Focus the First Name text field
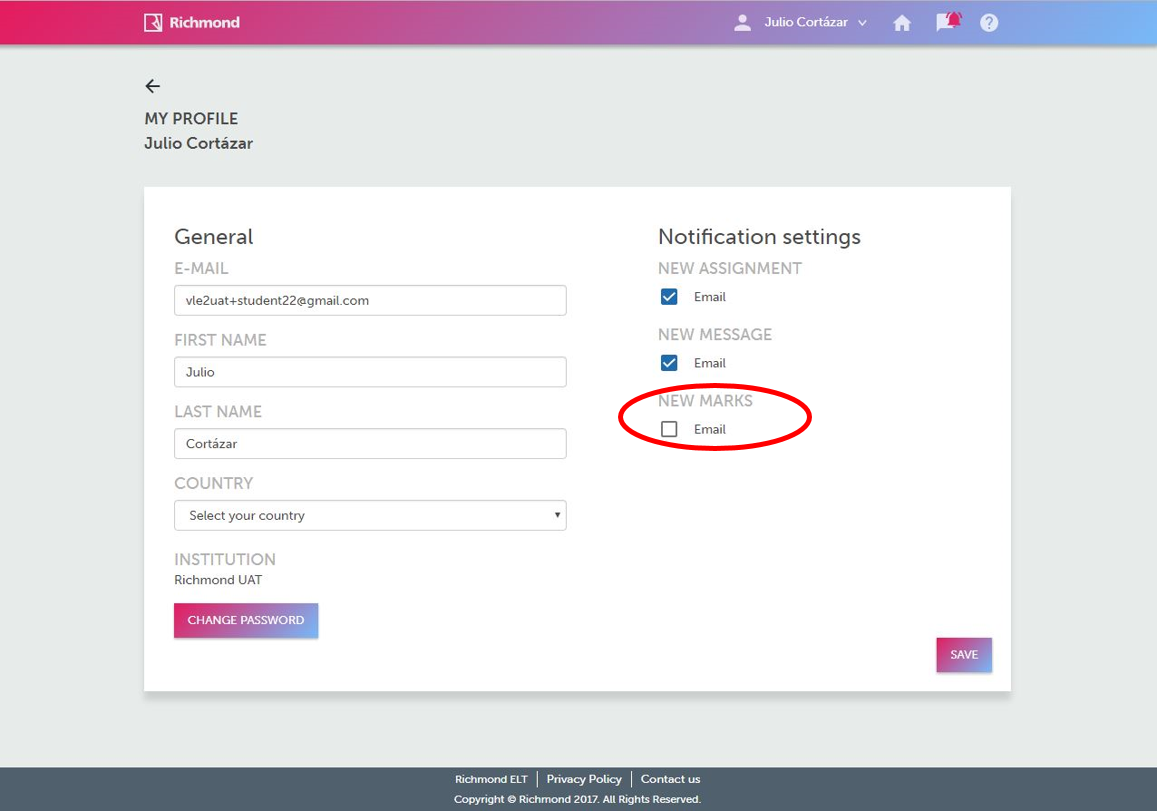This screenshot has width=1157, height=811. tap(369, 372)
